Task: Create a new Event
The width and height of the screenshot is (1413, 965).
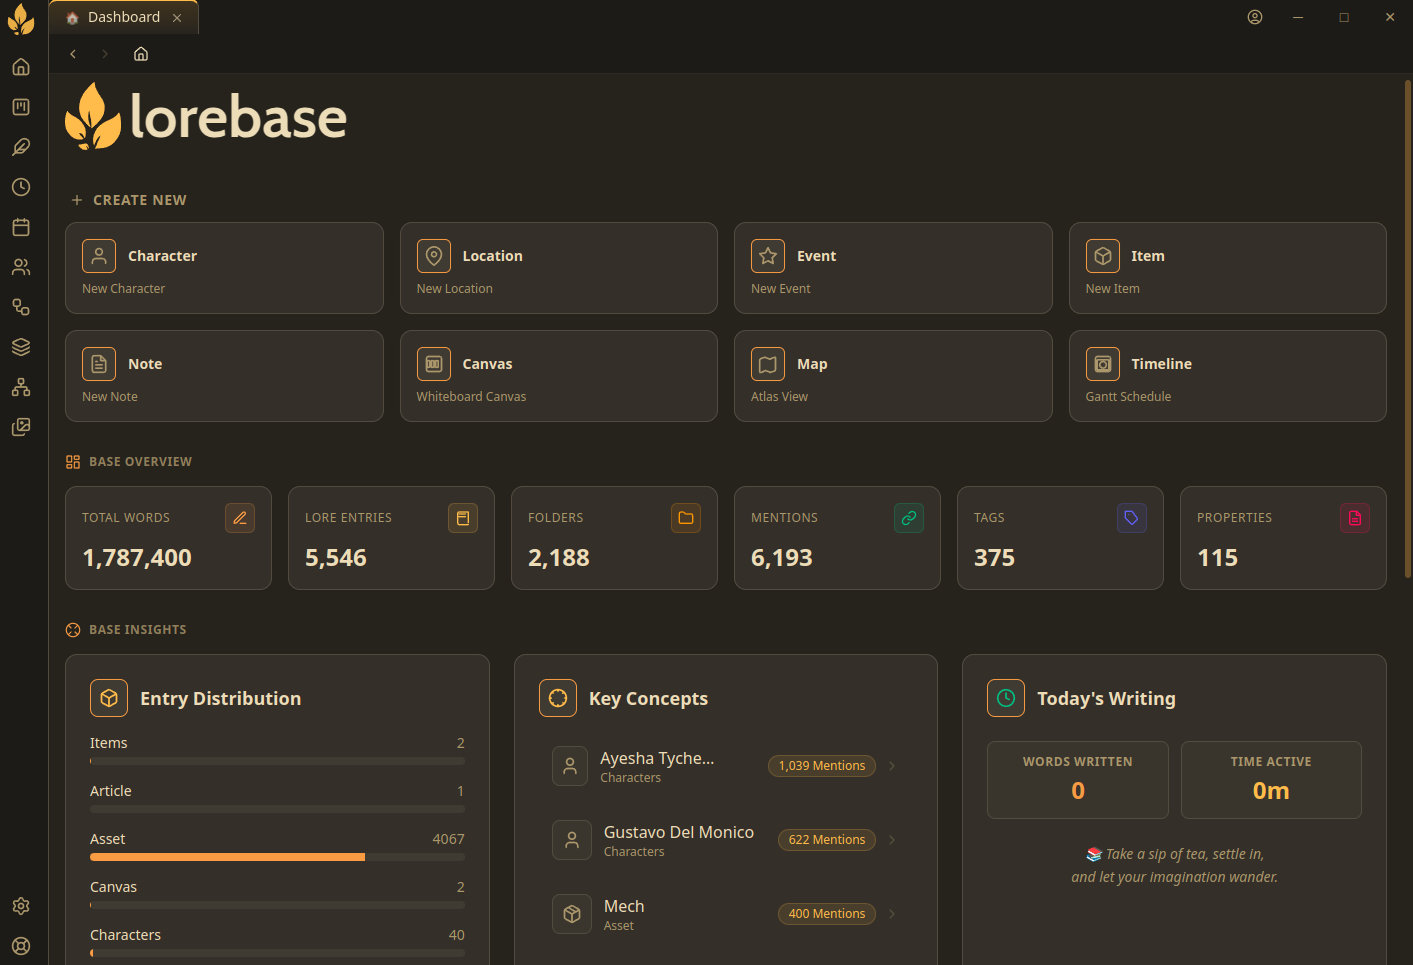Action: [x=893, y=268]
